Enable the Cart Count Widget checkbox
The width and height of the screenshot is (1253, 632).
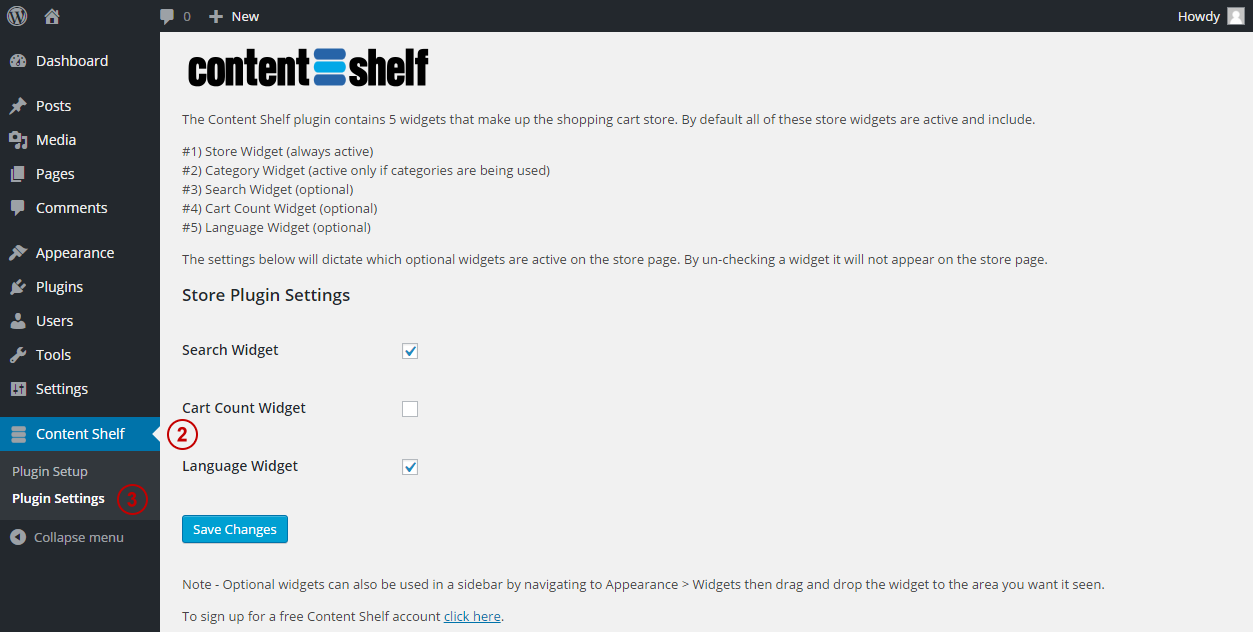click(x=410, y=409)
